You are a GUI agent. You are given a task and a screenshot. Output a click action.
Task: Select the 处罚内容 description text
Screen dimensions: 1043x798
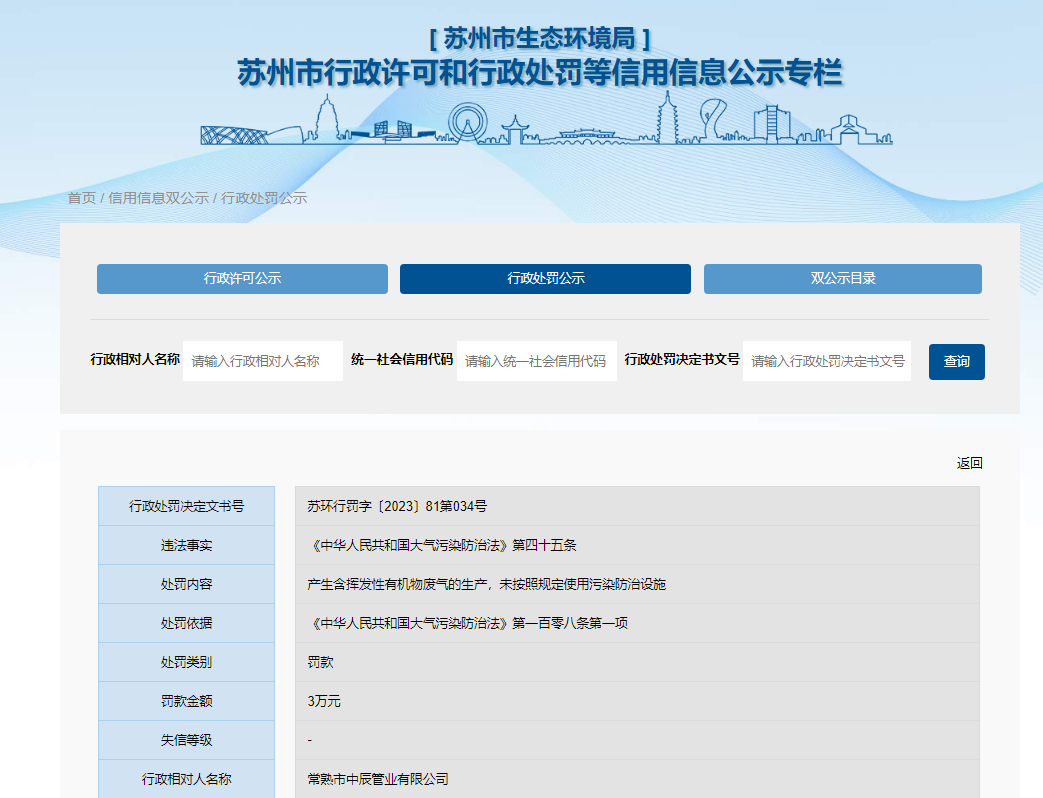pos(486,584)
